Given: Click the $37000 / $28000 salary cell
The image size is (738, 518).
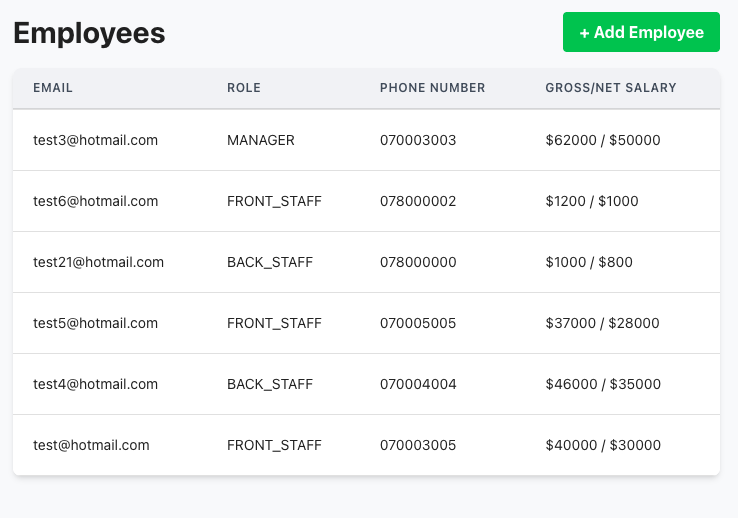Looking at the screenshot, I should [603, 323].
